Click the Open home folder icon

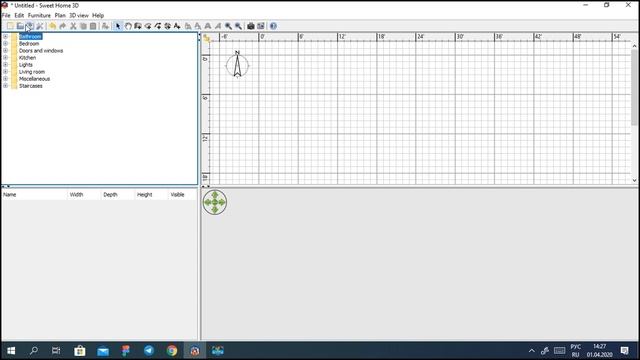20,26
